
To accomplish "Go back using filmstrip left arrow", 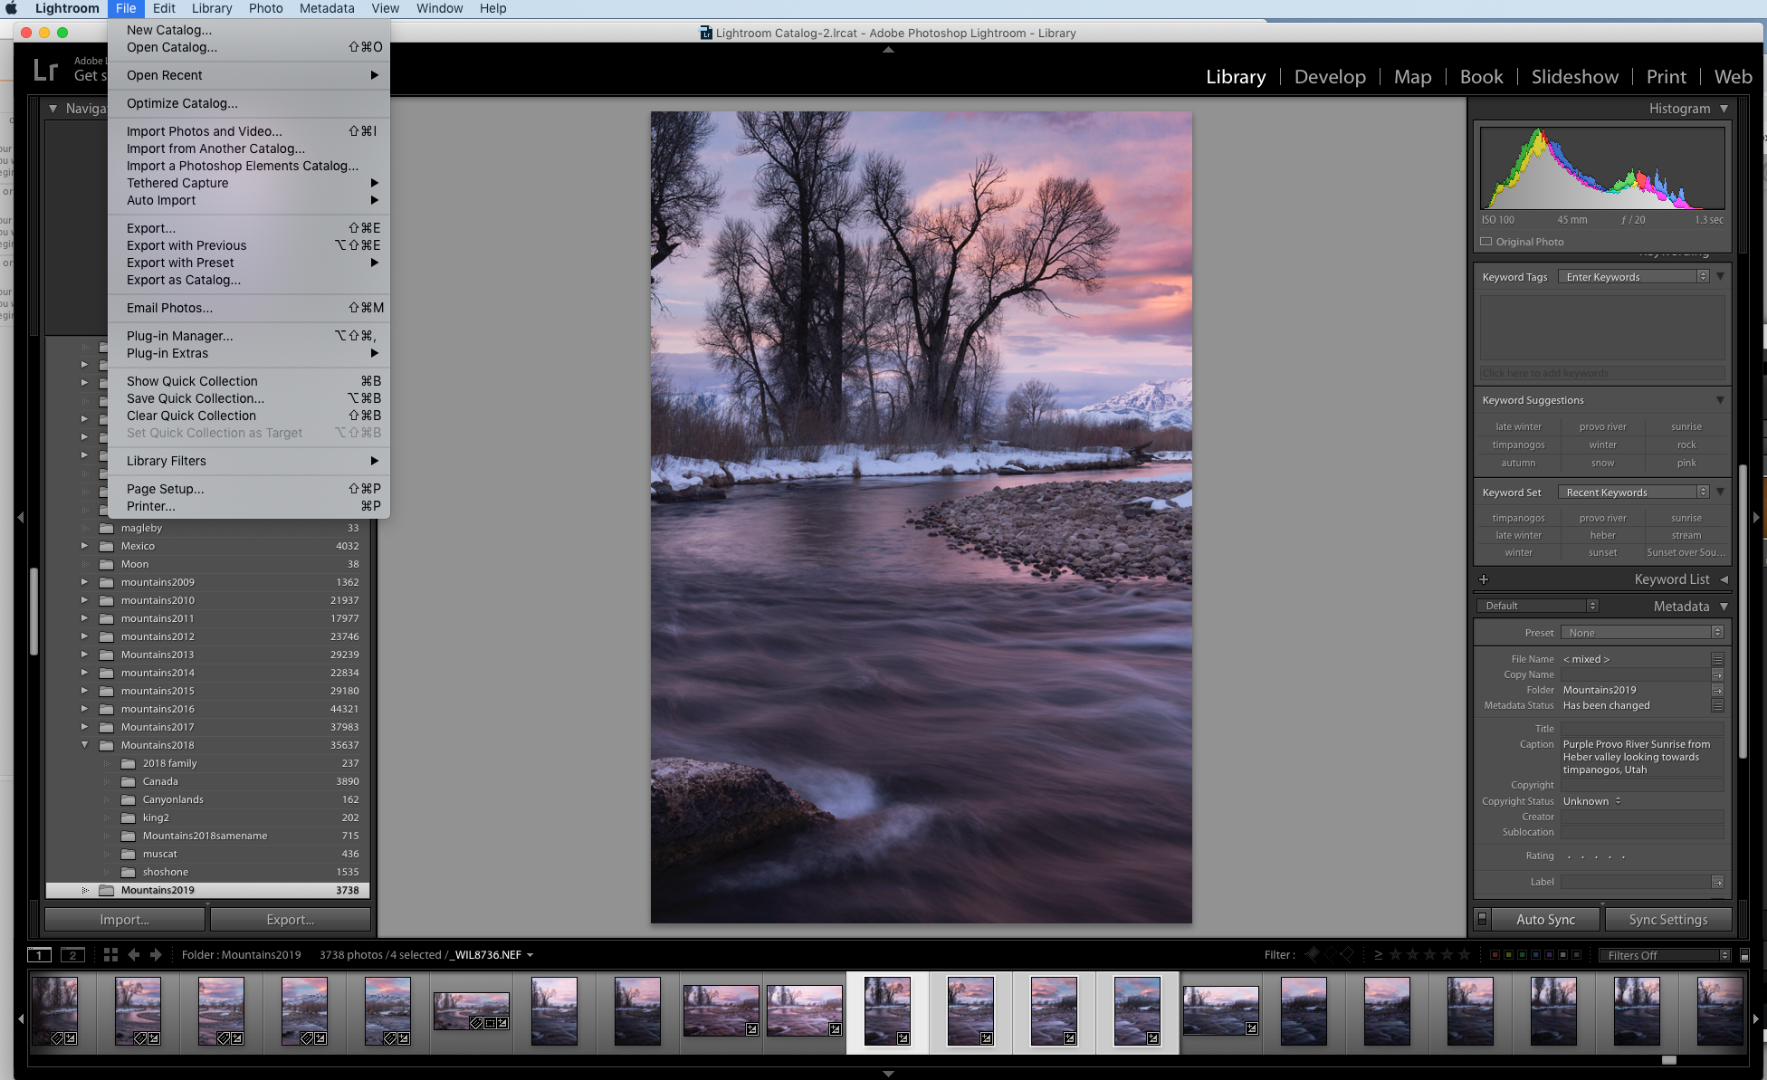I will tap(133, 955).
